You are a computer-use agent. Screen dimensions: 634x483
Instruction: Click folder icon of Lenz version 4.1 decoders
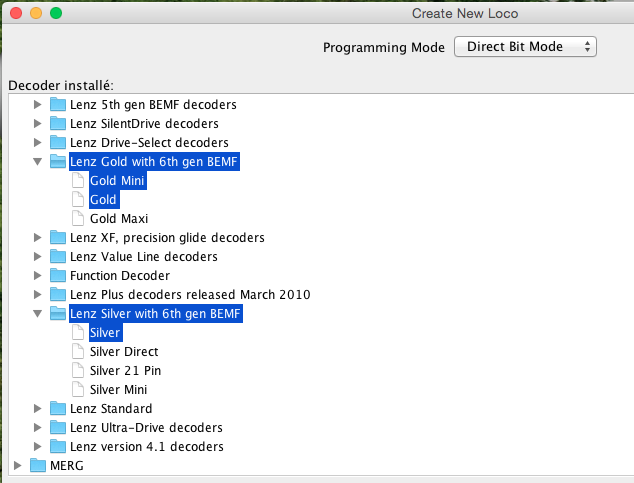click(x=58, y=446)
